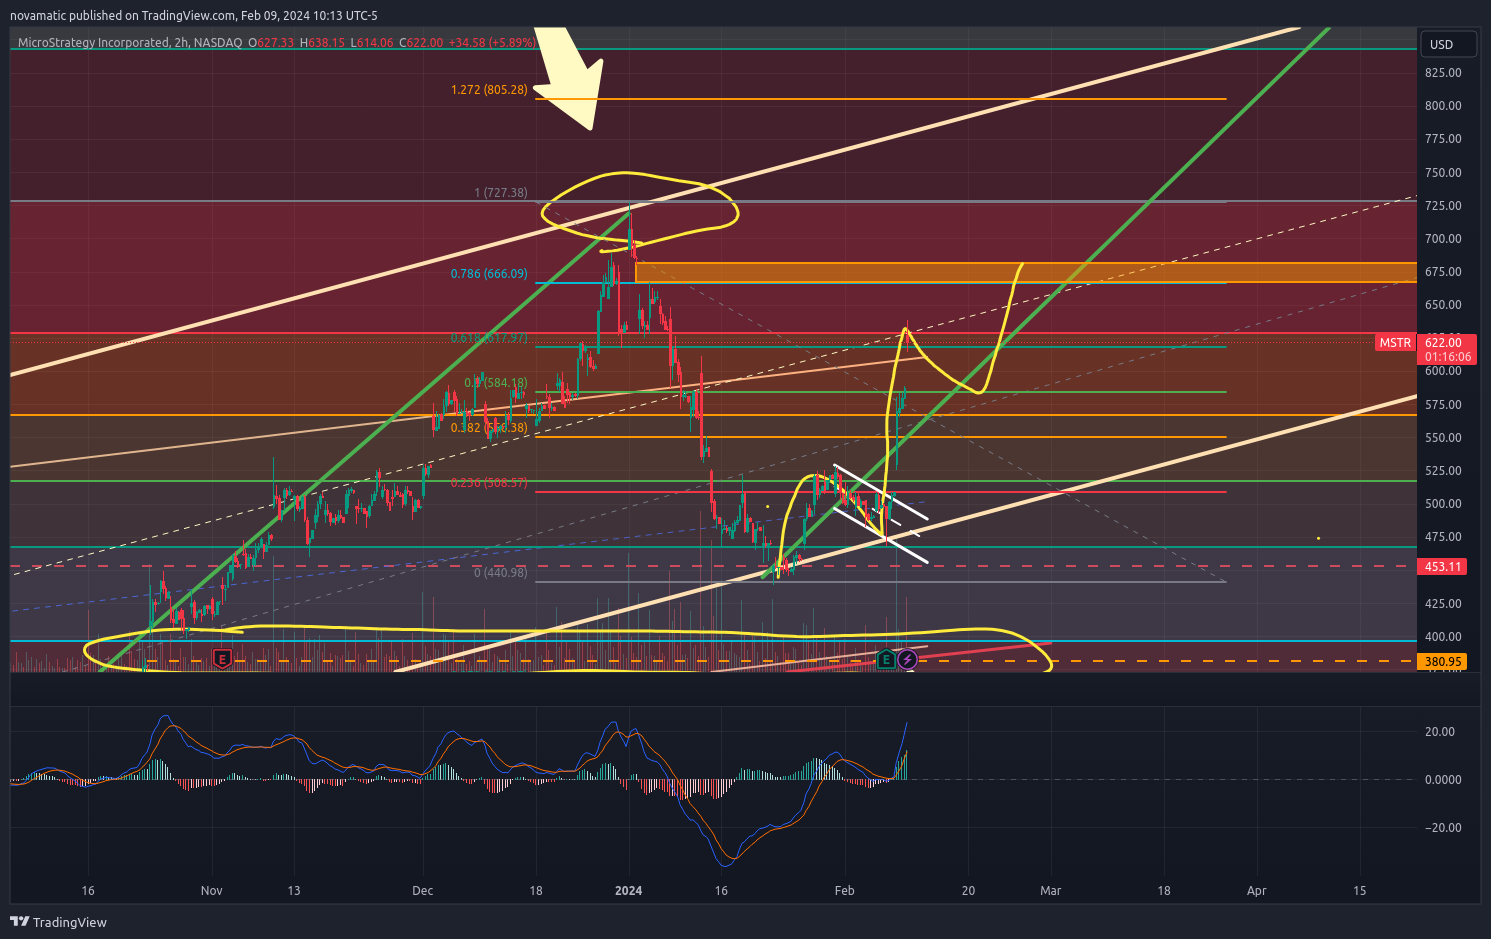This screenshot has width=1491, height=939.
Task: Click the Nov date on time axis
Action: point(211,891)
